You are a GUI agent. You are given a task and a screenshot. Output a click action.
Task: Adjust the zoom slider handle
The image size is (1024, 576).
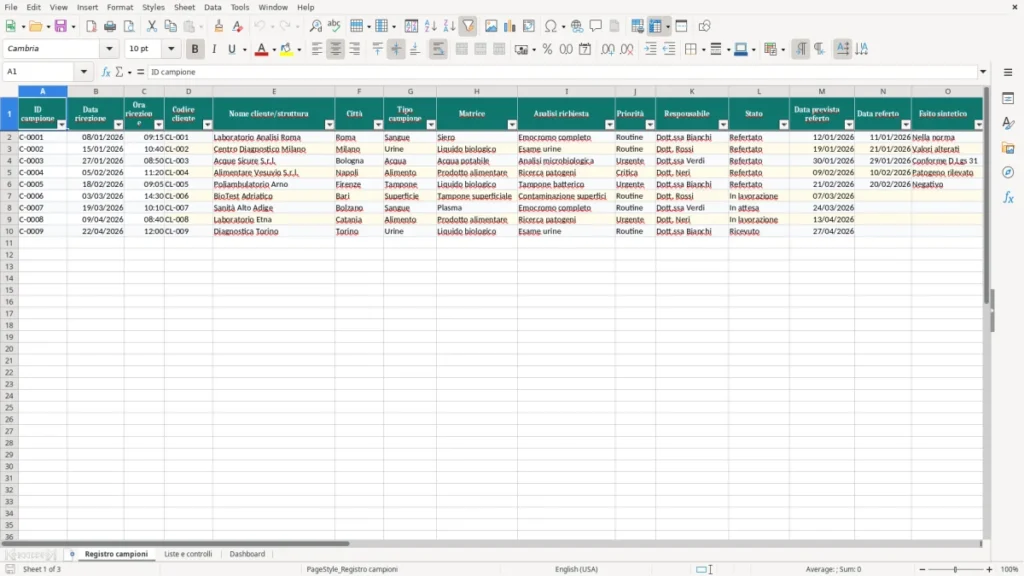click(x=955, y=569)
